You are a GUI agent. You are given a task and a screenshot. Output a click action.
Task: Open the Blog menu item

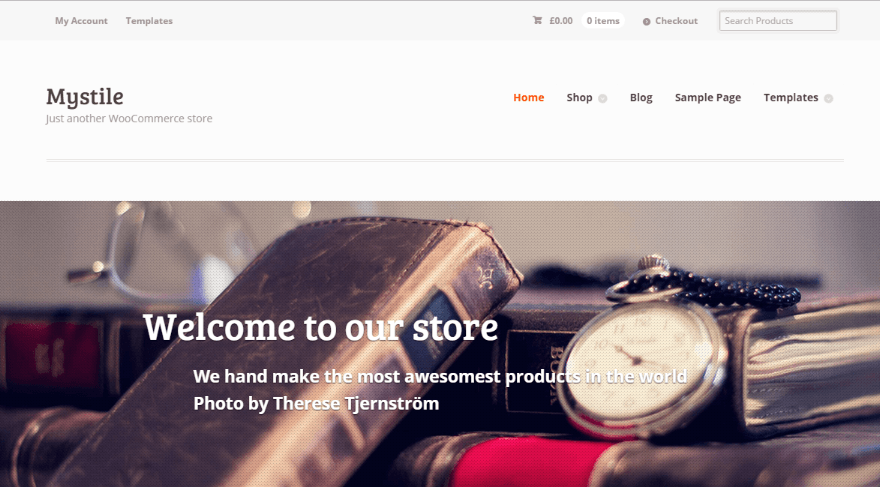click(x=641, y=98)
